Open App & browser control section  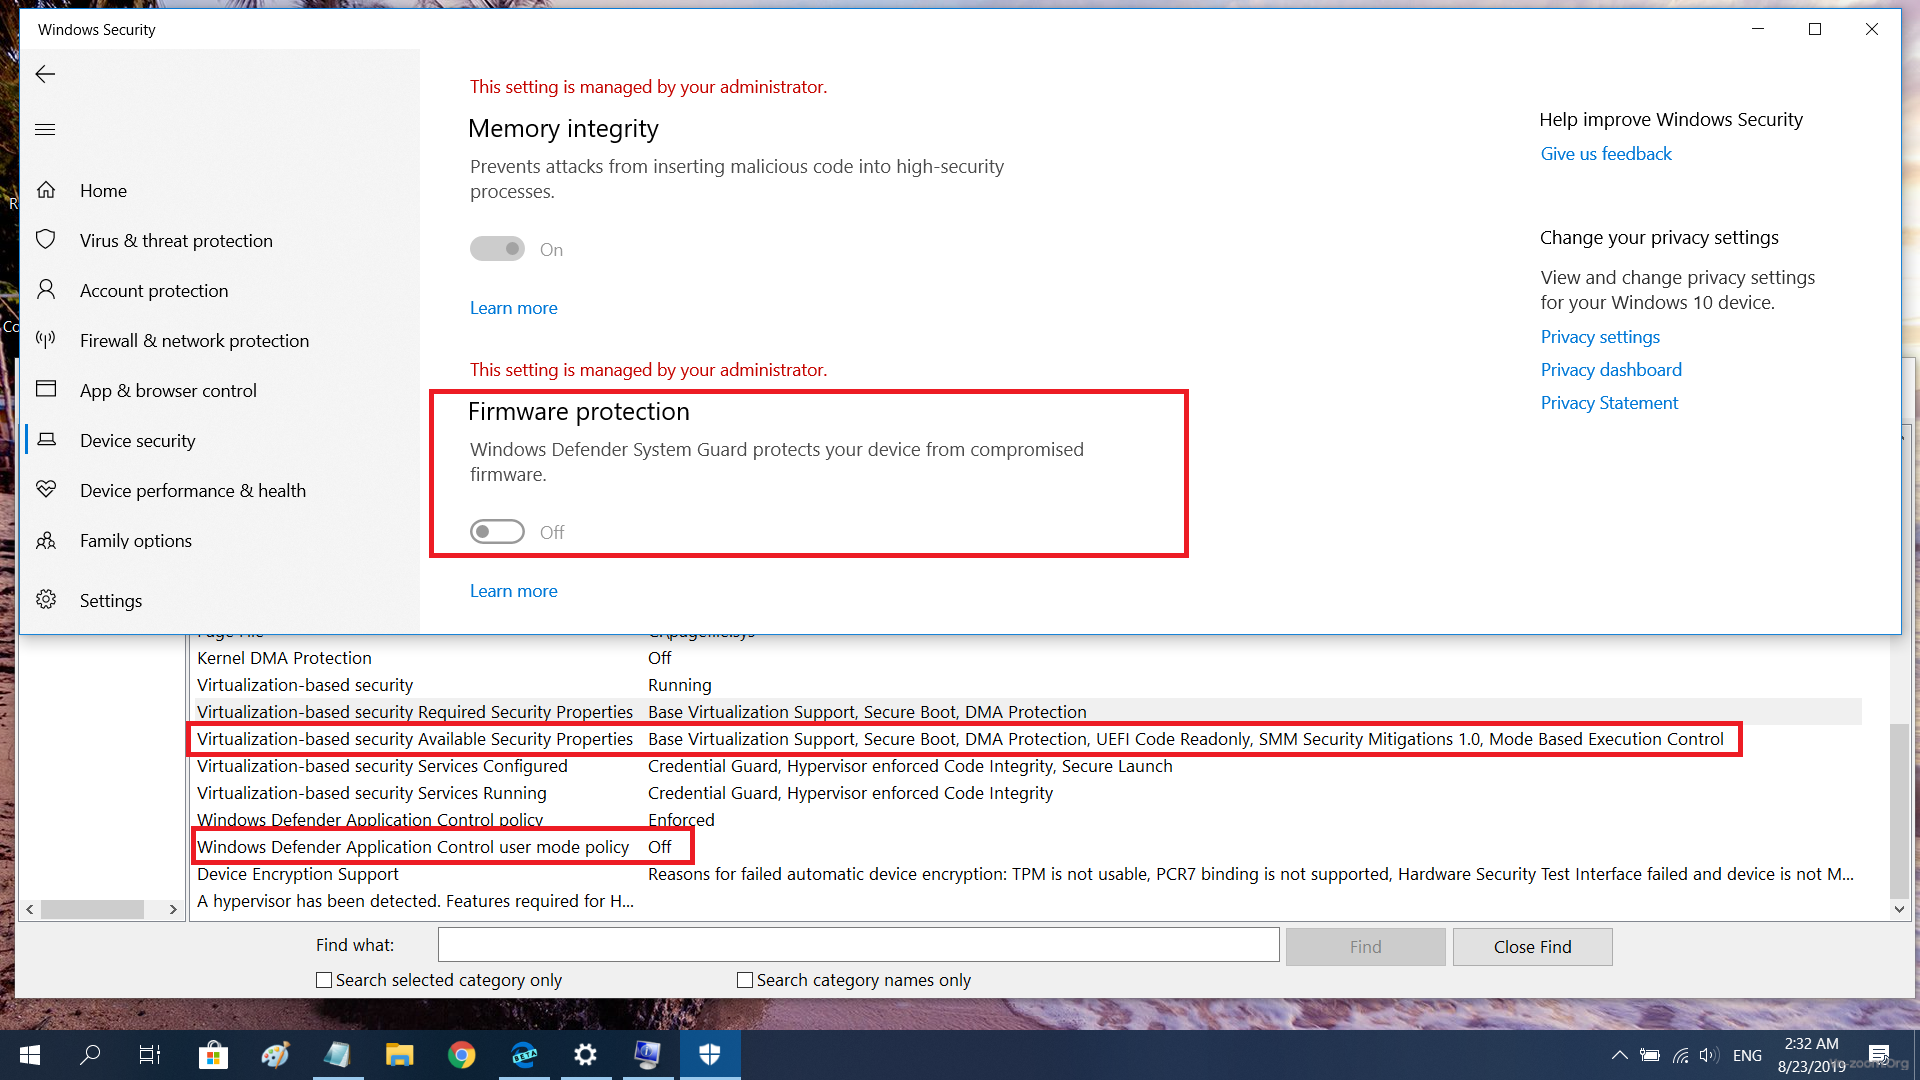168,391
